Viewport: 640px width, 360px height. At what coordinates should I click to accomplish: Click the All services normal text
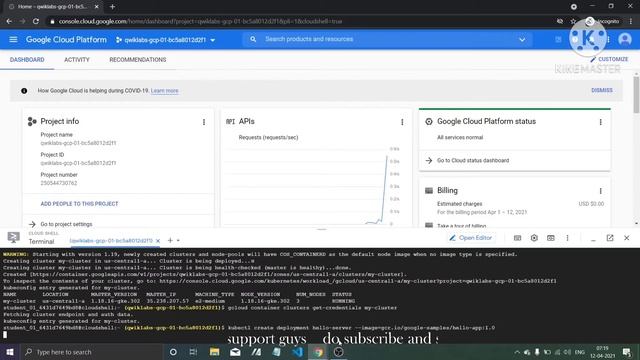(x=460, y=138)
